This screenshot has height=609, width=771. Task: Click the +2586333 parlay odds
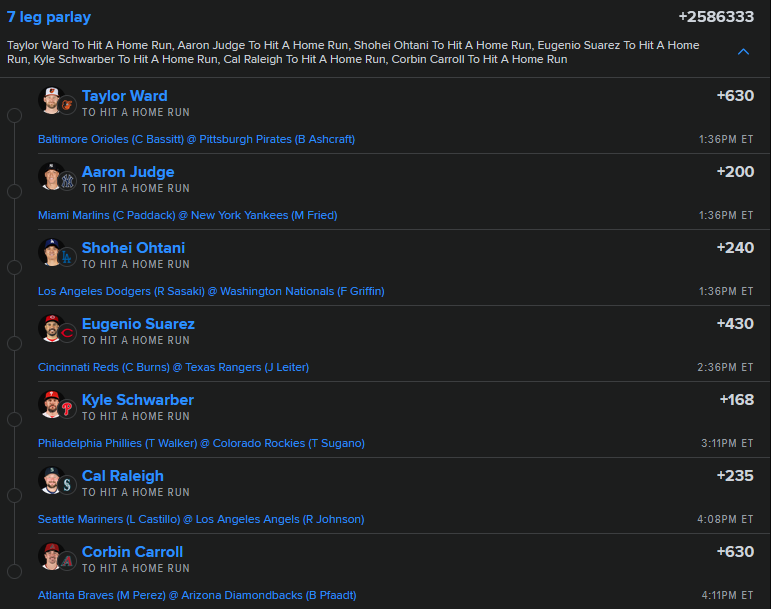(x=716, y=17)
